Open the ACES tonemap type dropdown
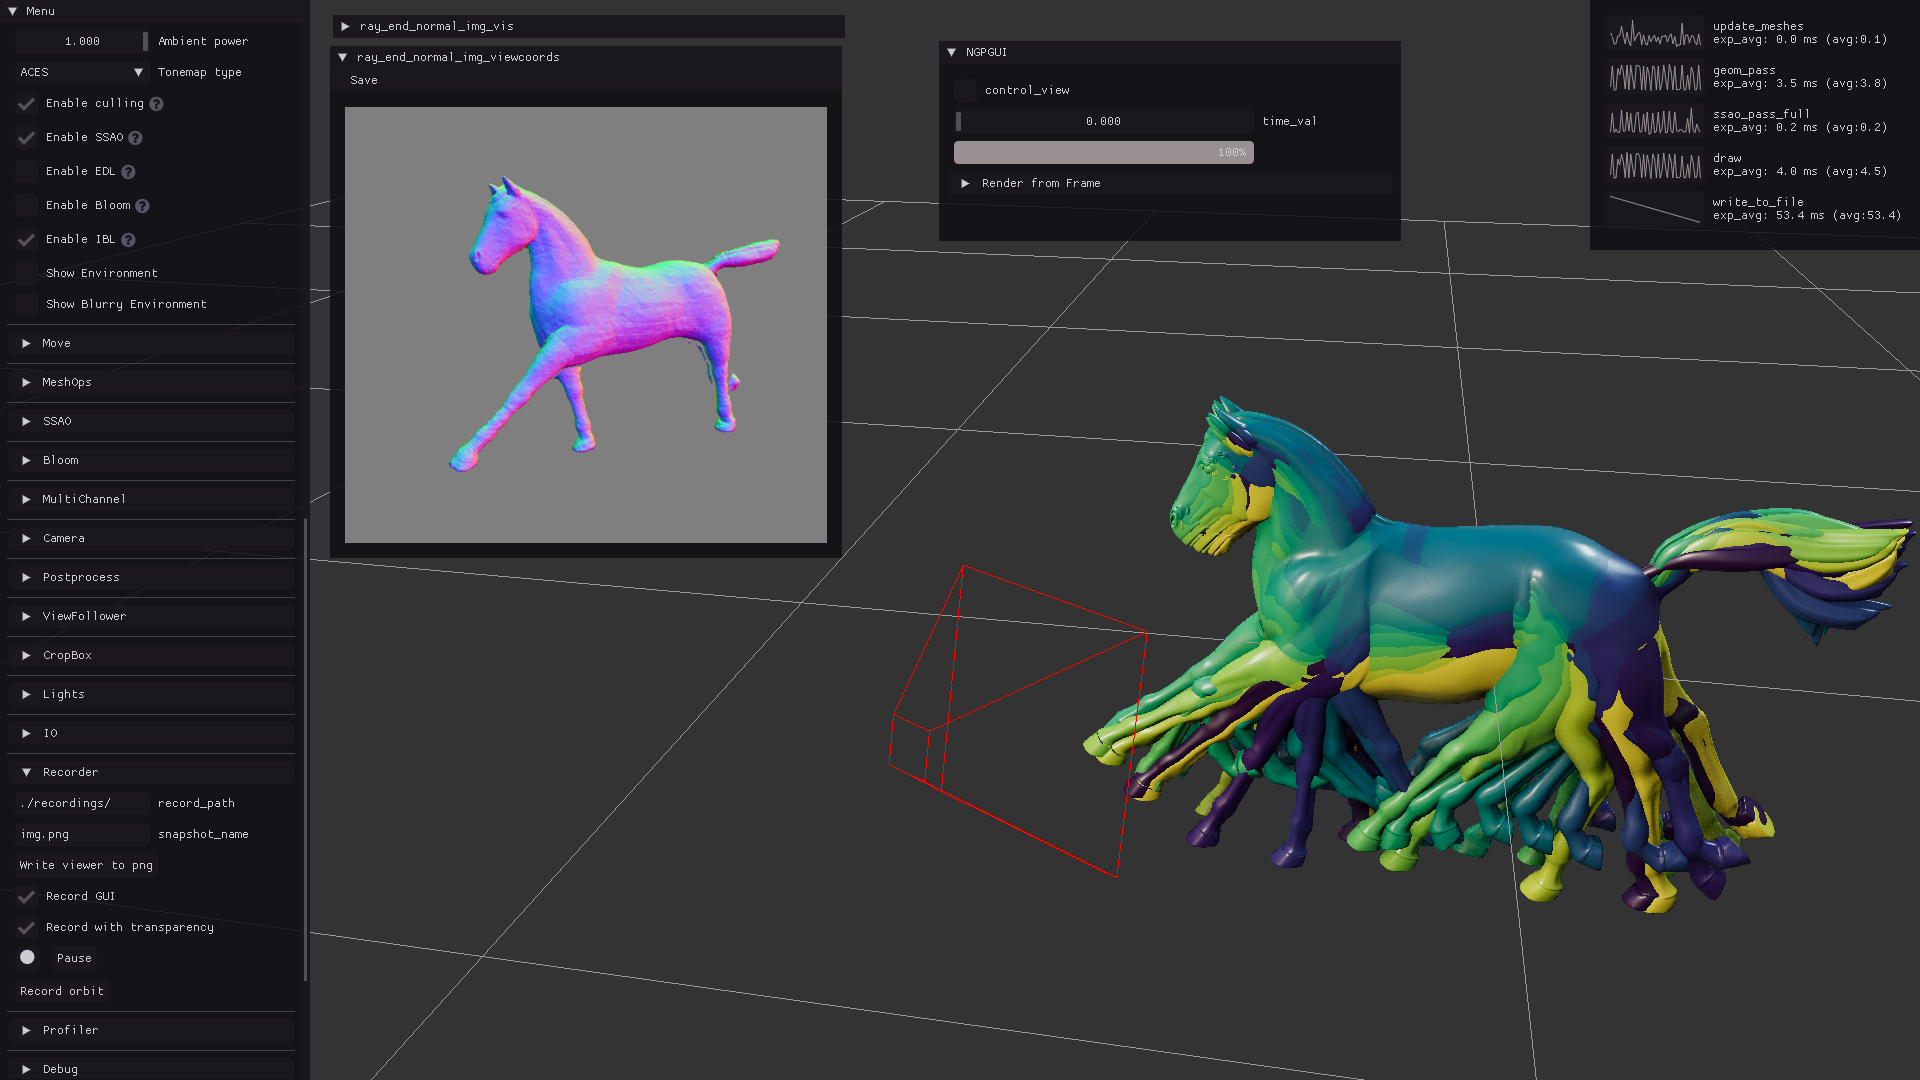Screen dimensions: 1920x1080 click(x=82, y=72)
